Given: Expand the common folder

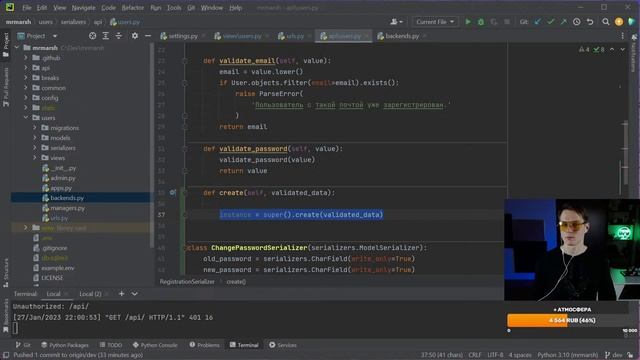Looking at the screenshot, I should [26, 88].
